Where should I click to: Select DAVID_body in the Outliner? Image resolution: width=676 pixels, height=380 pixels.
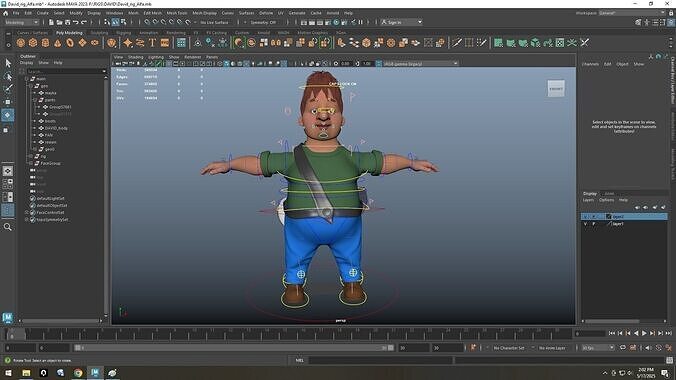(x=56, y=128)
